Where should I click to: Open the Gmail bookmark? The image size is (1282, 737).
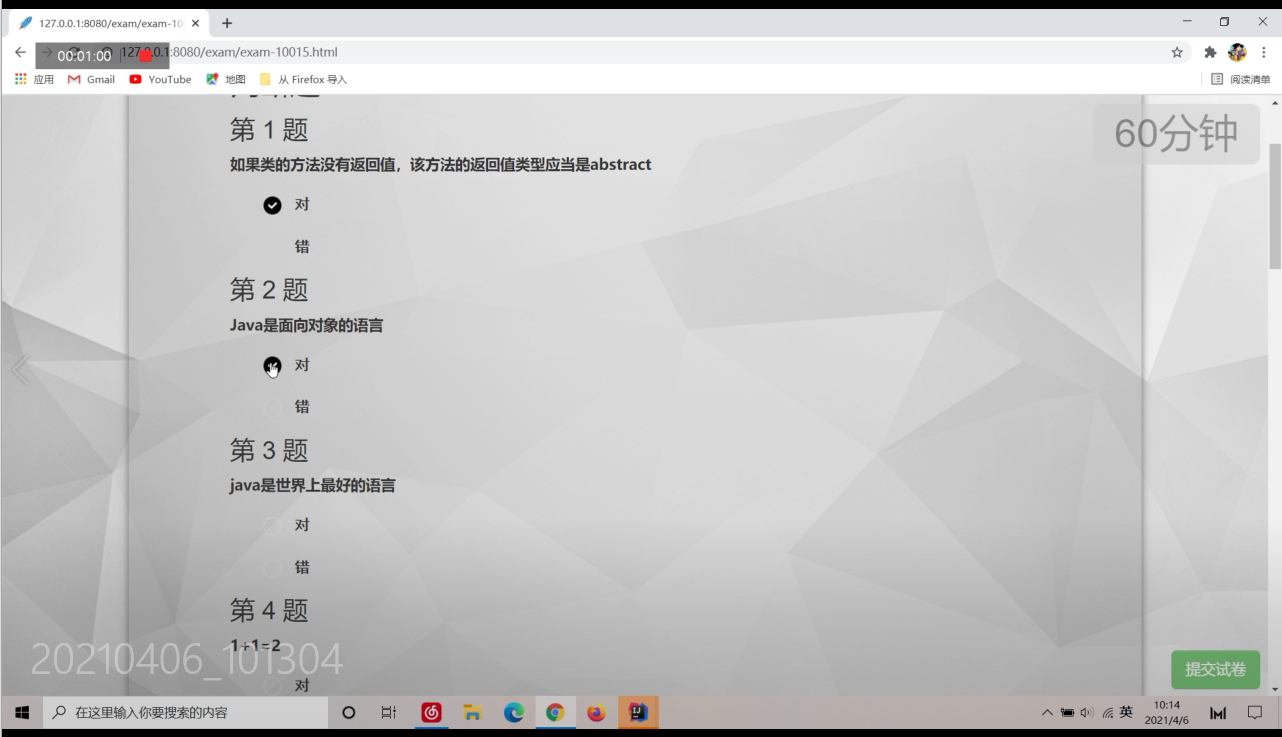point(91,80)
